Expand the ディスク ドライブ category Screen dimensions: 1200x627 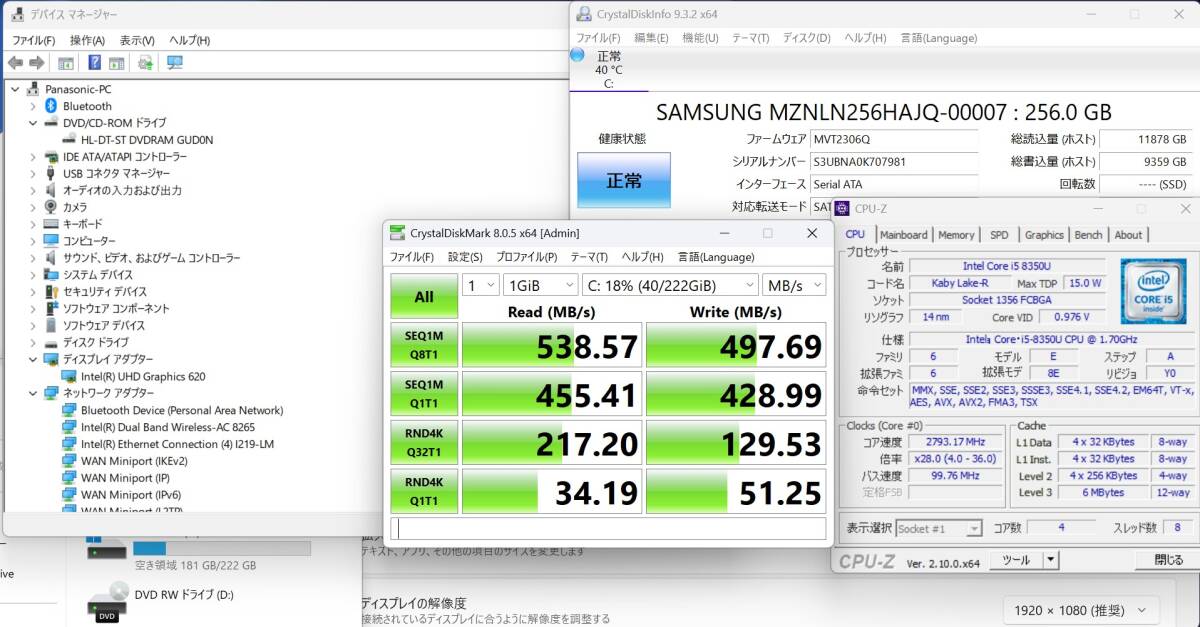[33, 342]
